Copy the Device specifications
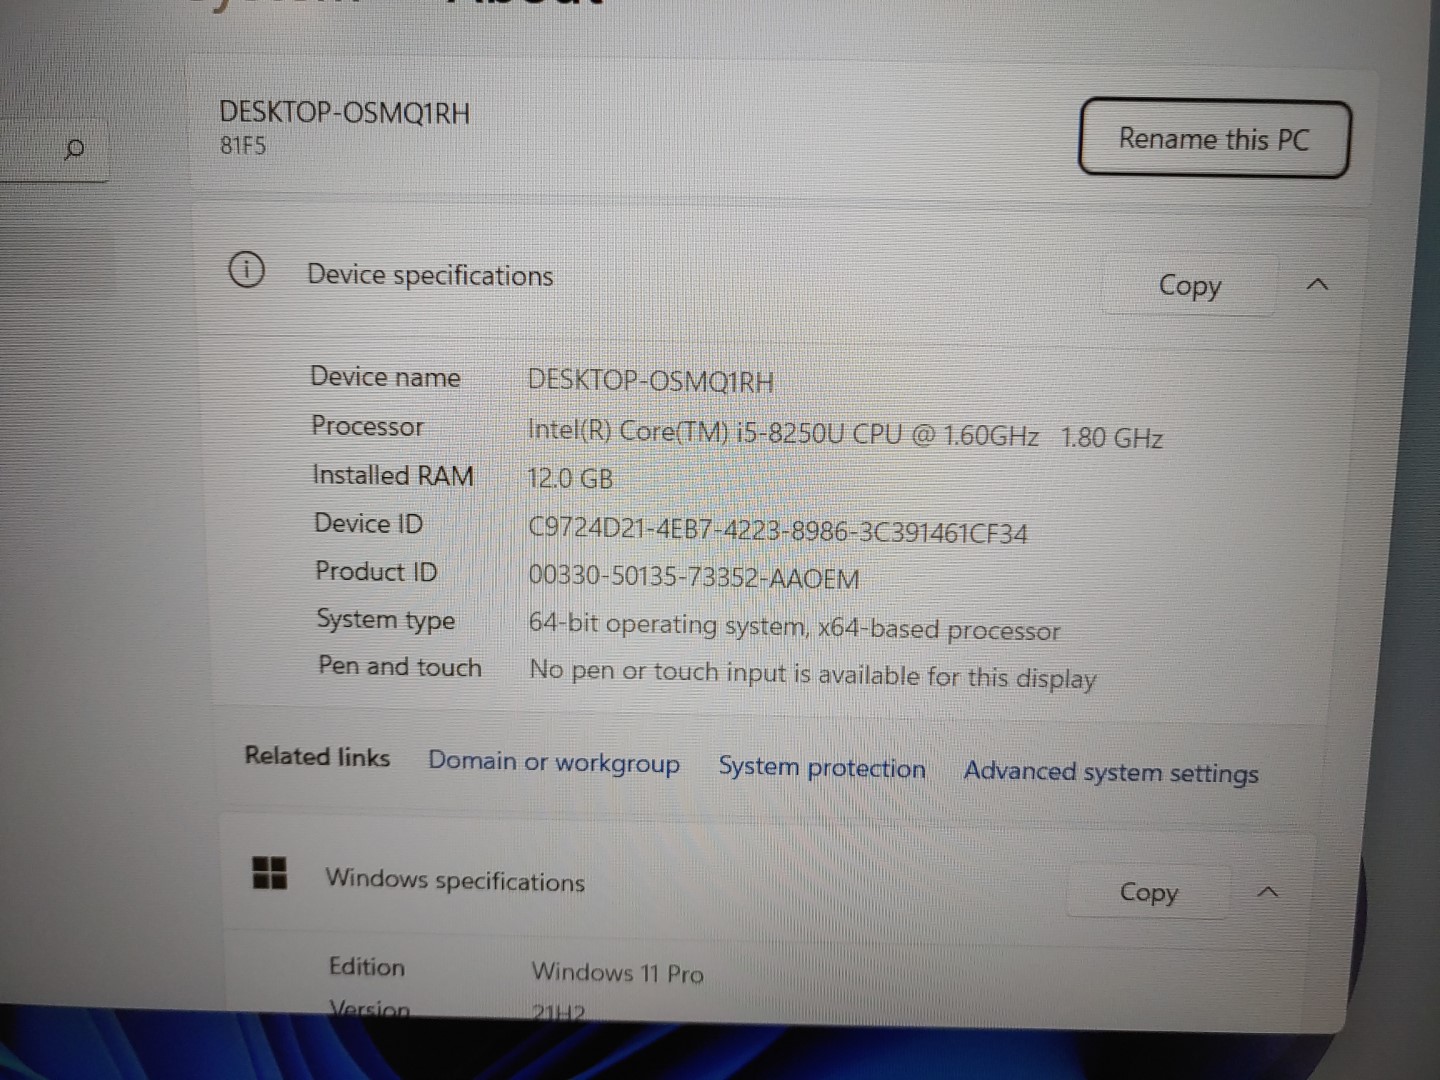Image resolution: width=1440 pixels, height=1080 pixels. (1189, 286)
